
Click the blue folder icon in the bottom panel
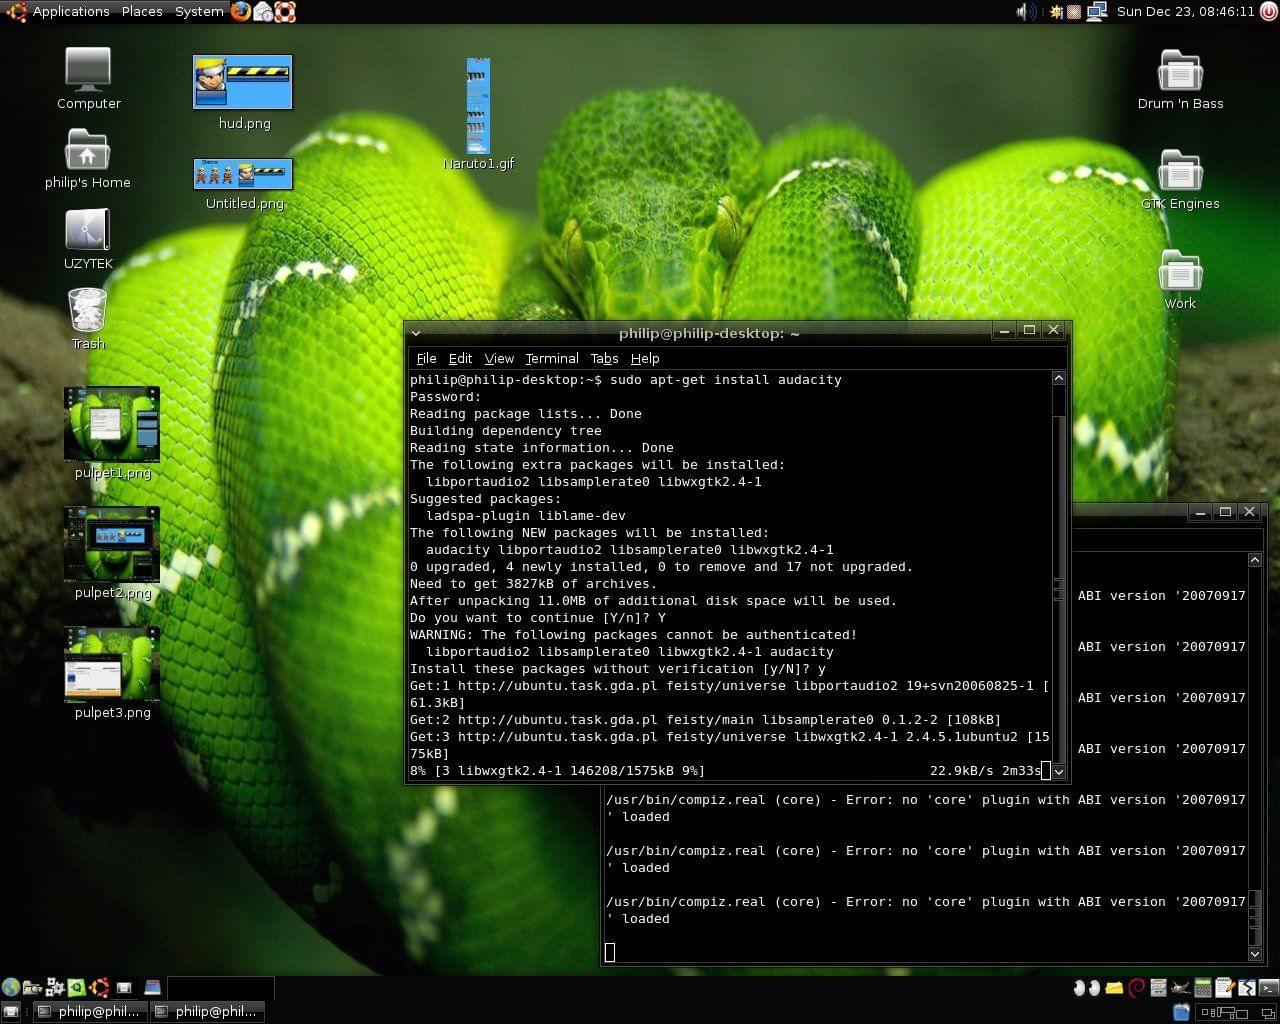pos(1181,1012)
